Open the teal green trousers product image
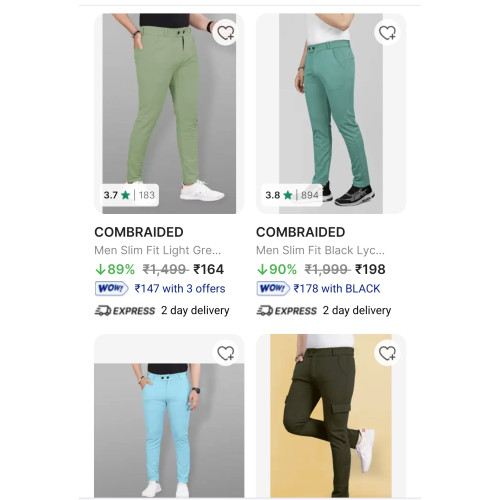Viewport: 500px width, 500px height. click(x=331, y=113)
